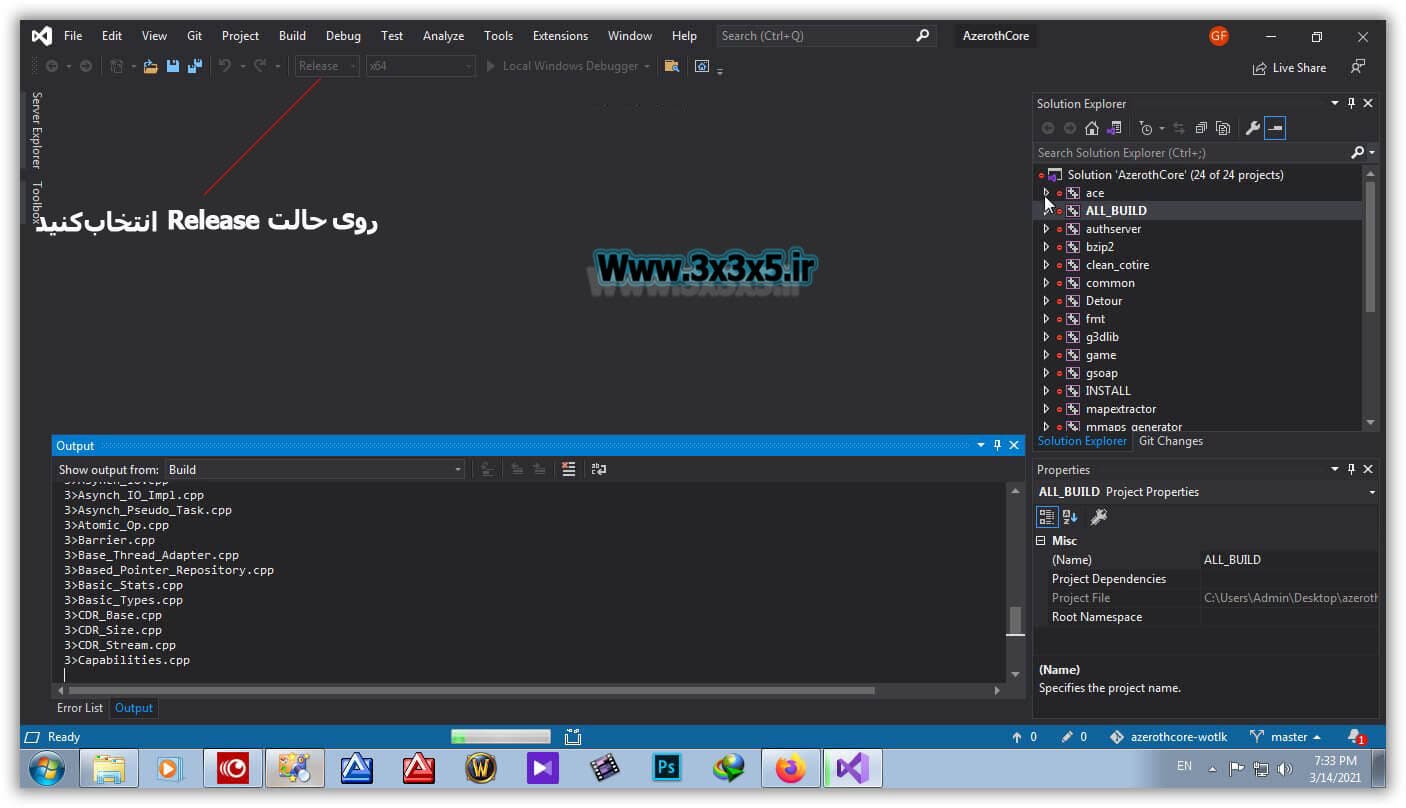Click the Save All toolbar icon

point(195,66)
